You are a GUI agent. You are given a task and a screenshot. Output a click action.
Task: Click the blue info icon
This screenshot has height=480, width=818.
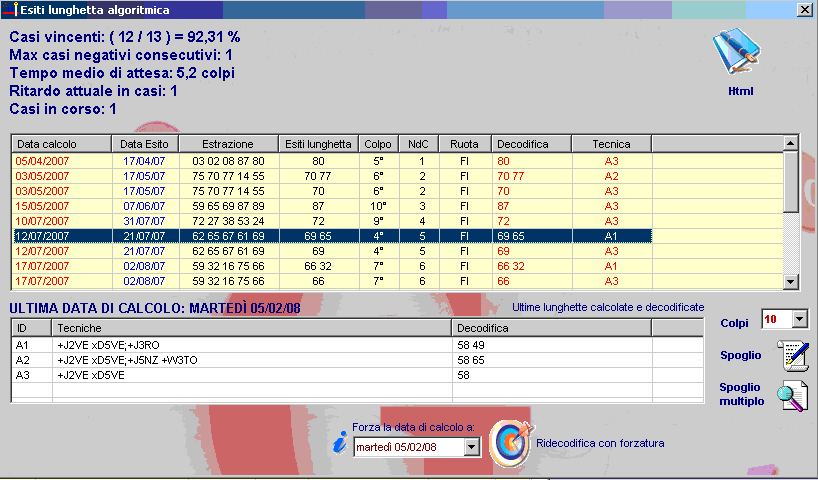pos(340,442)
